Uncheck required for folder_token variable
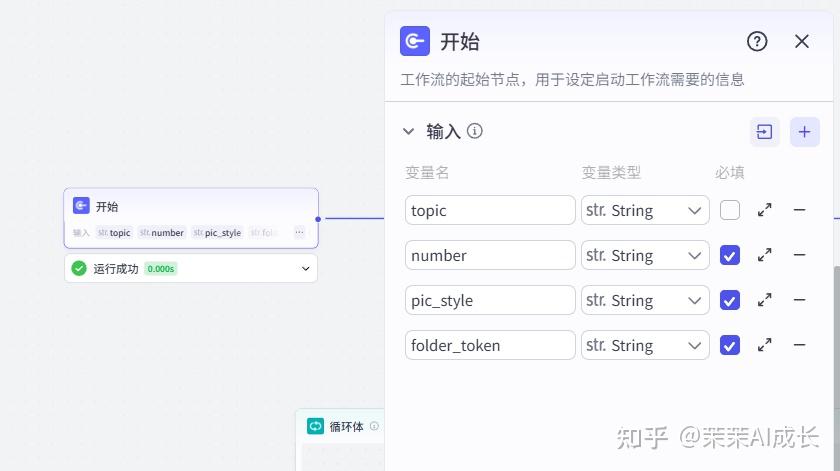This screenshot has height=471, width=840. click(x=730, y=345)
